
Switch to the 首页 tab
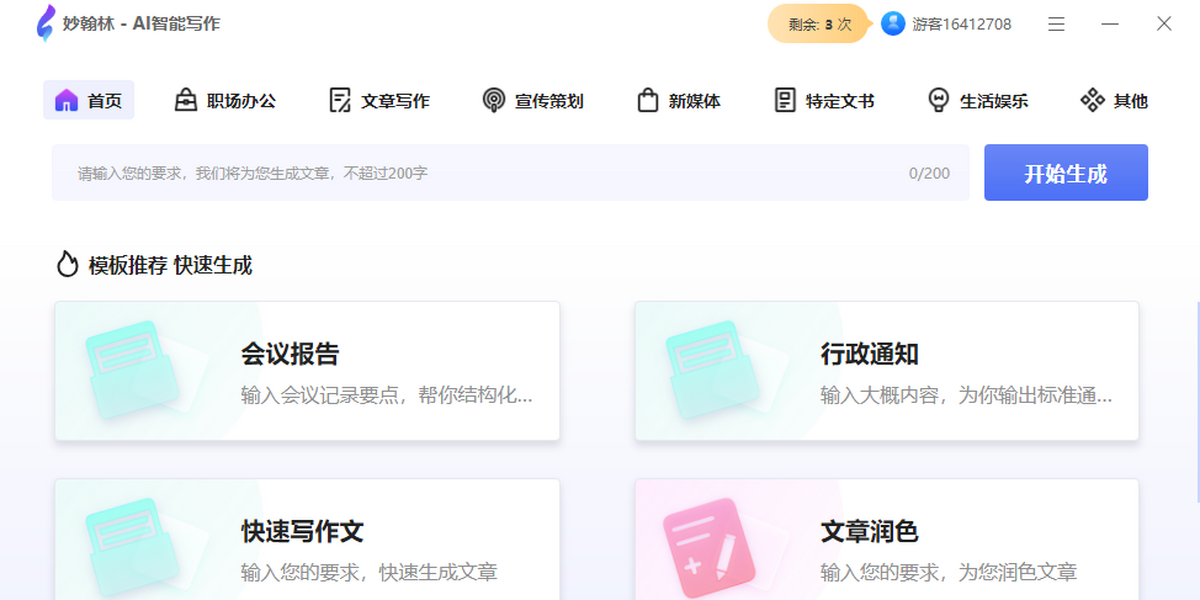[88, 100]
